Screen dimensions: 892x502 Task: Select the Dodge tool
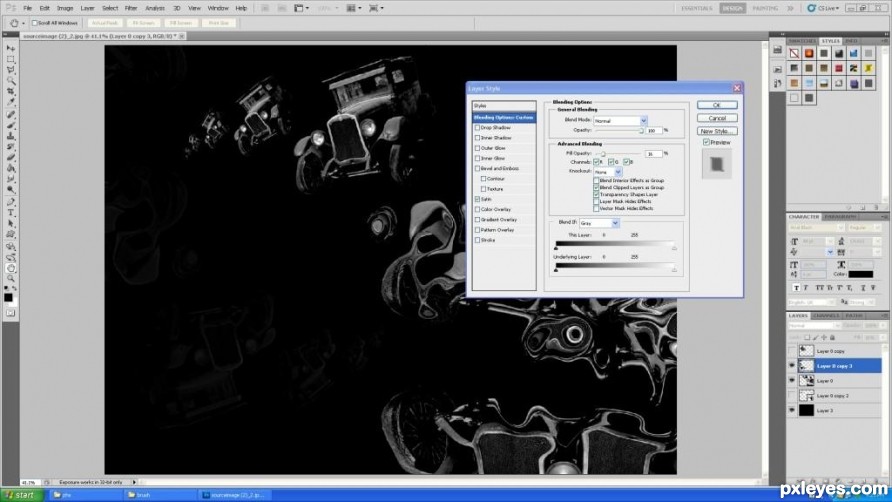tap(11, 191)
